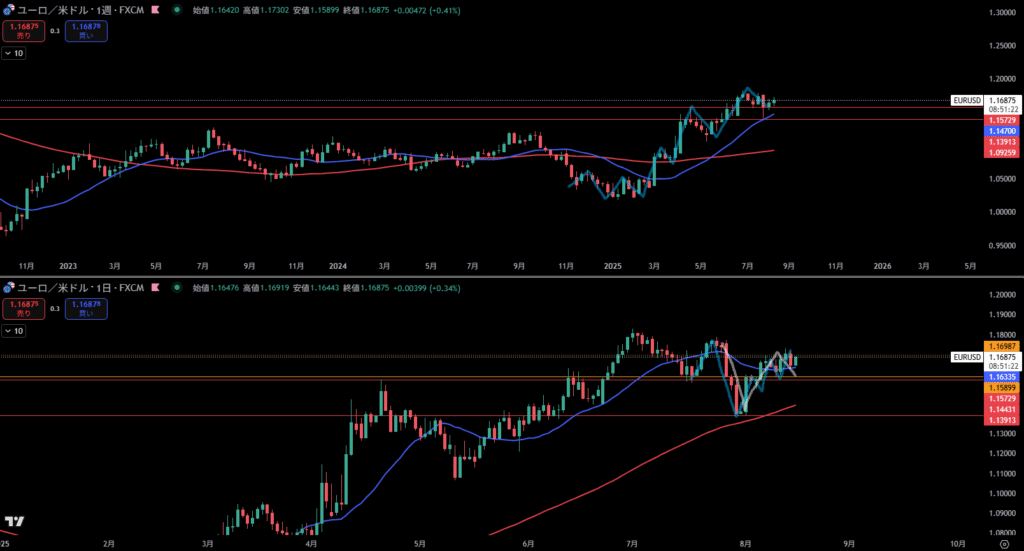The image size is (1024, 551).
Task: Click the 1.20000 scale value on daily price axis
Action: [1002, 294]
